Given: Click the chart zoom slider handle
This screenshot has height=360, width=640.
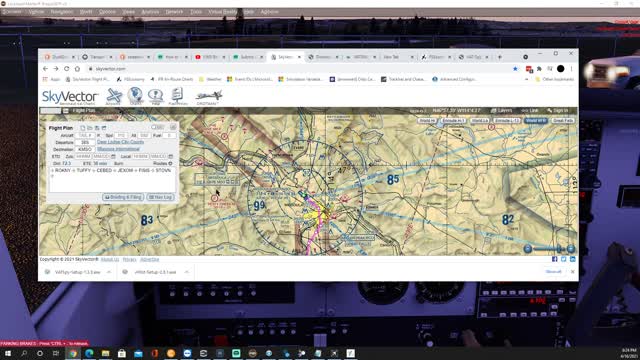Looking at the screenshot, I should click(560, 249).
